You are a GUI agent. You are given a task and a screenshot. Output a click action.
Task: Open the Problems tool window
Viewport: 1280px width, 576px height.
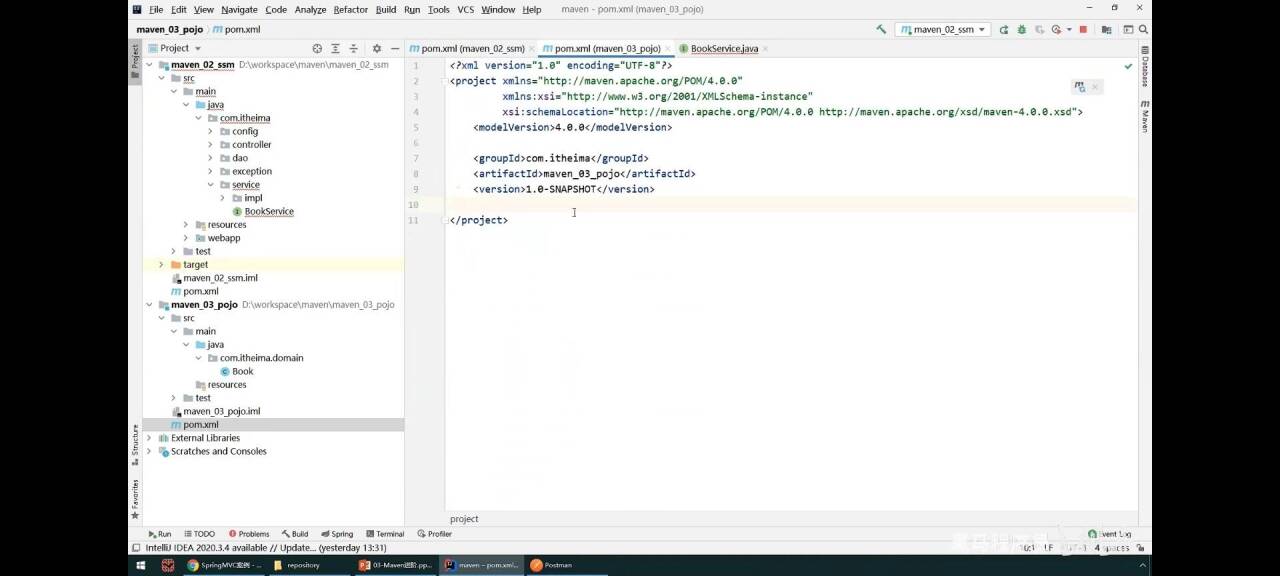(x=249, y=534)
